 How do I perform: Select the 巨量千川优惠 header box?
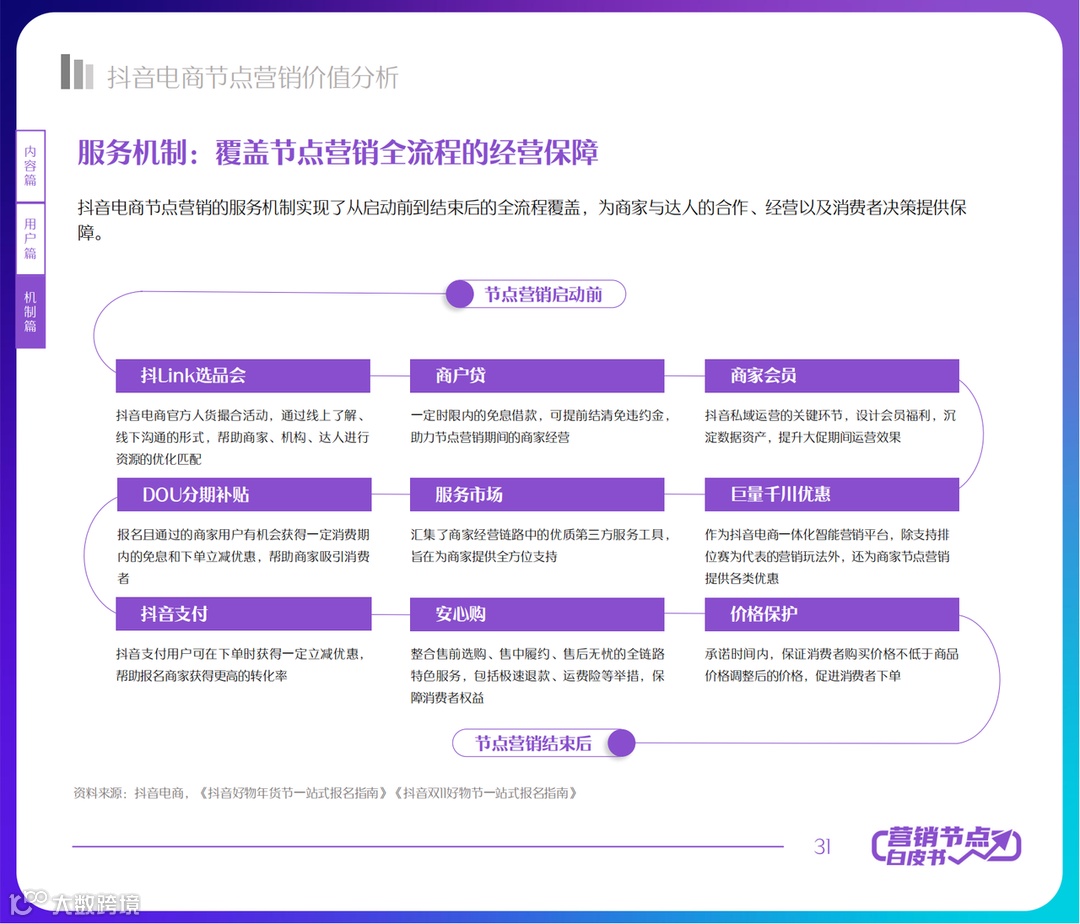point(832,494)
